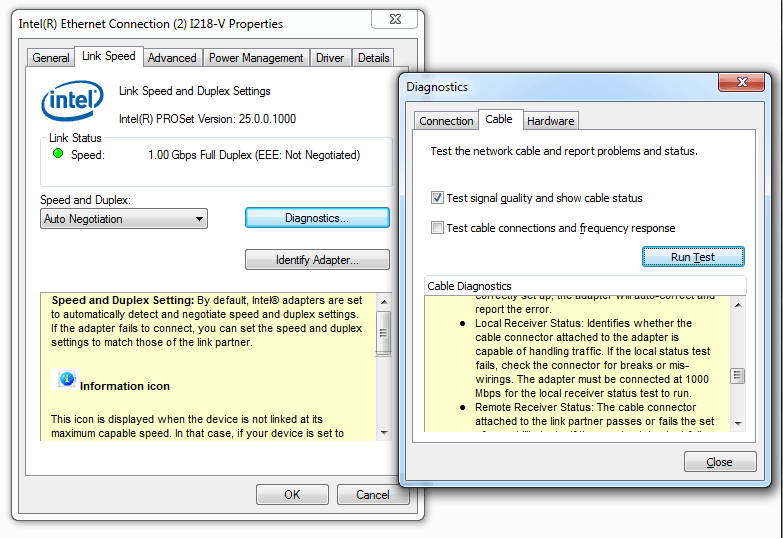The height and width of the screenshot is (538, 783).
Task: Click the 'Cable Diagnostics' section header
Action: click(469, 286)
